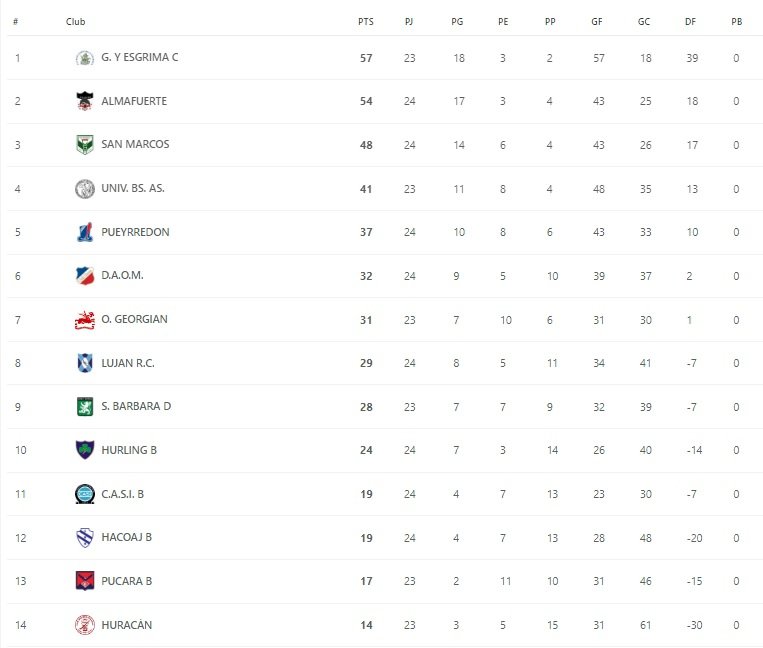The width and height of the screenshot is (763, 648).
Task: Click the GF column header
Action: click(597, 21)
